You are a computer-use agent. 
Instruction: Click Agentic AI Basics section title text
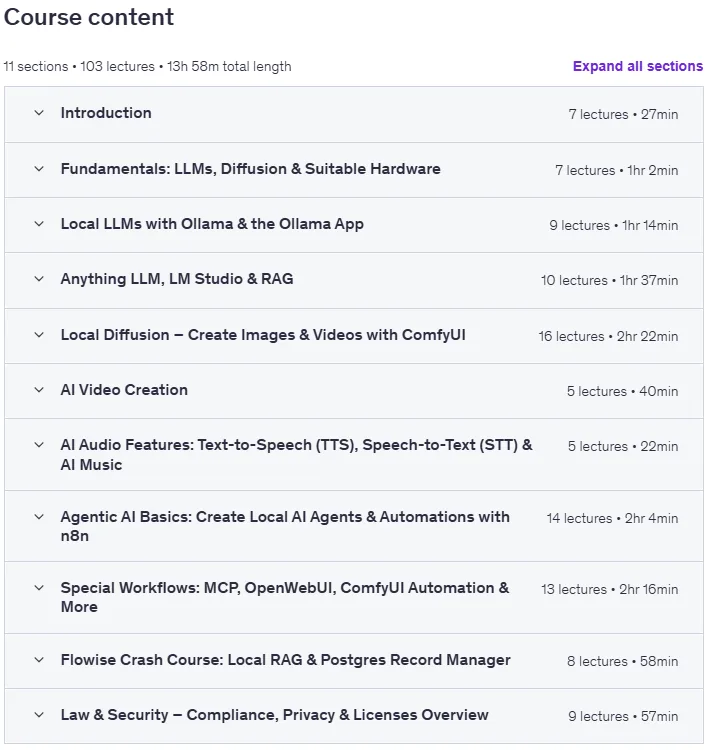285,526
